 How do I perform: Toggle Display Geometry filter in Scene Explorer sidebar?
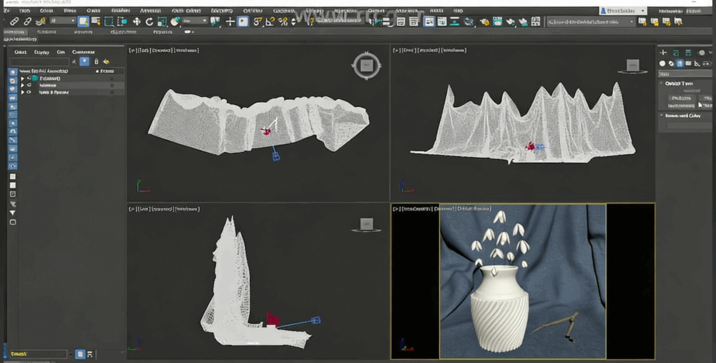point(13,72)
